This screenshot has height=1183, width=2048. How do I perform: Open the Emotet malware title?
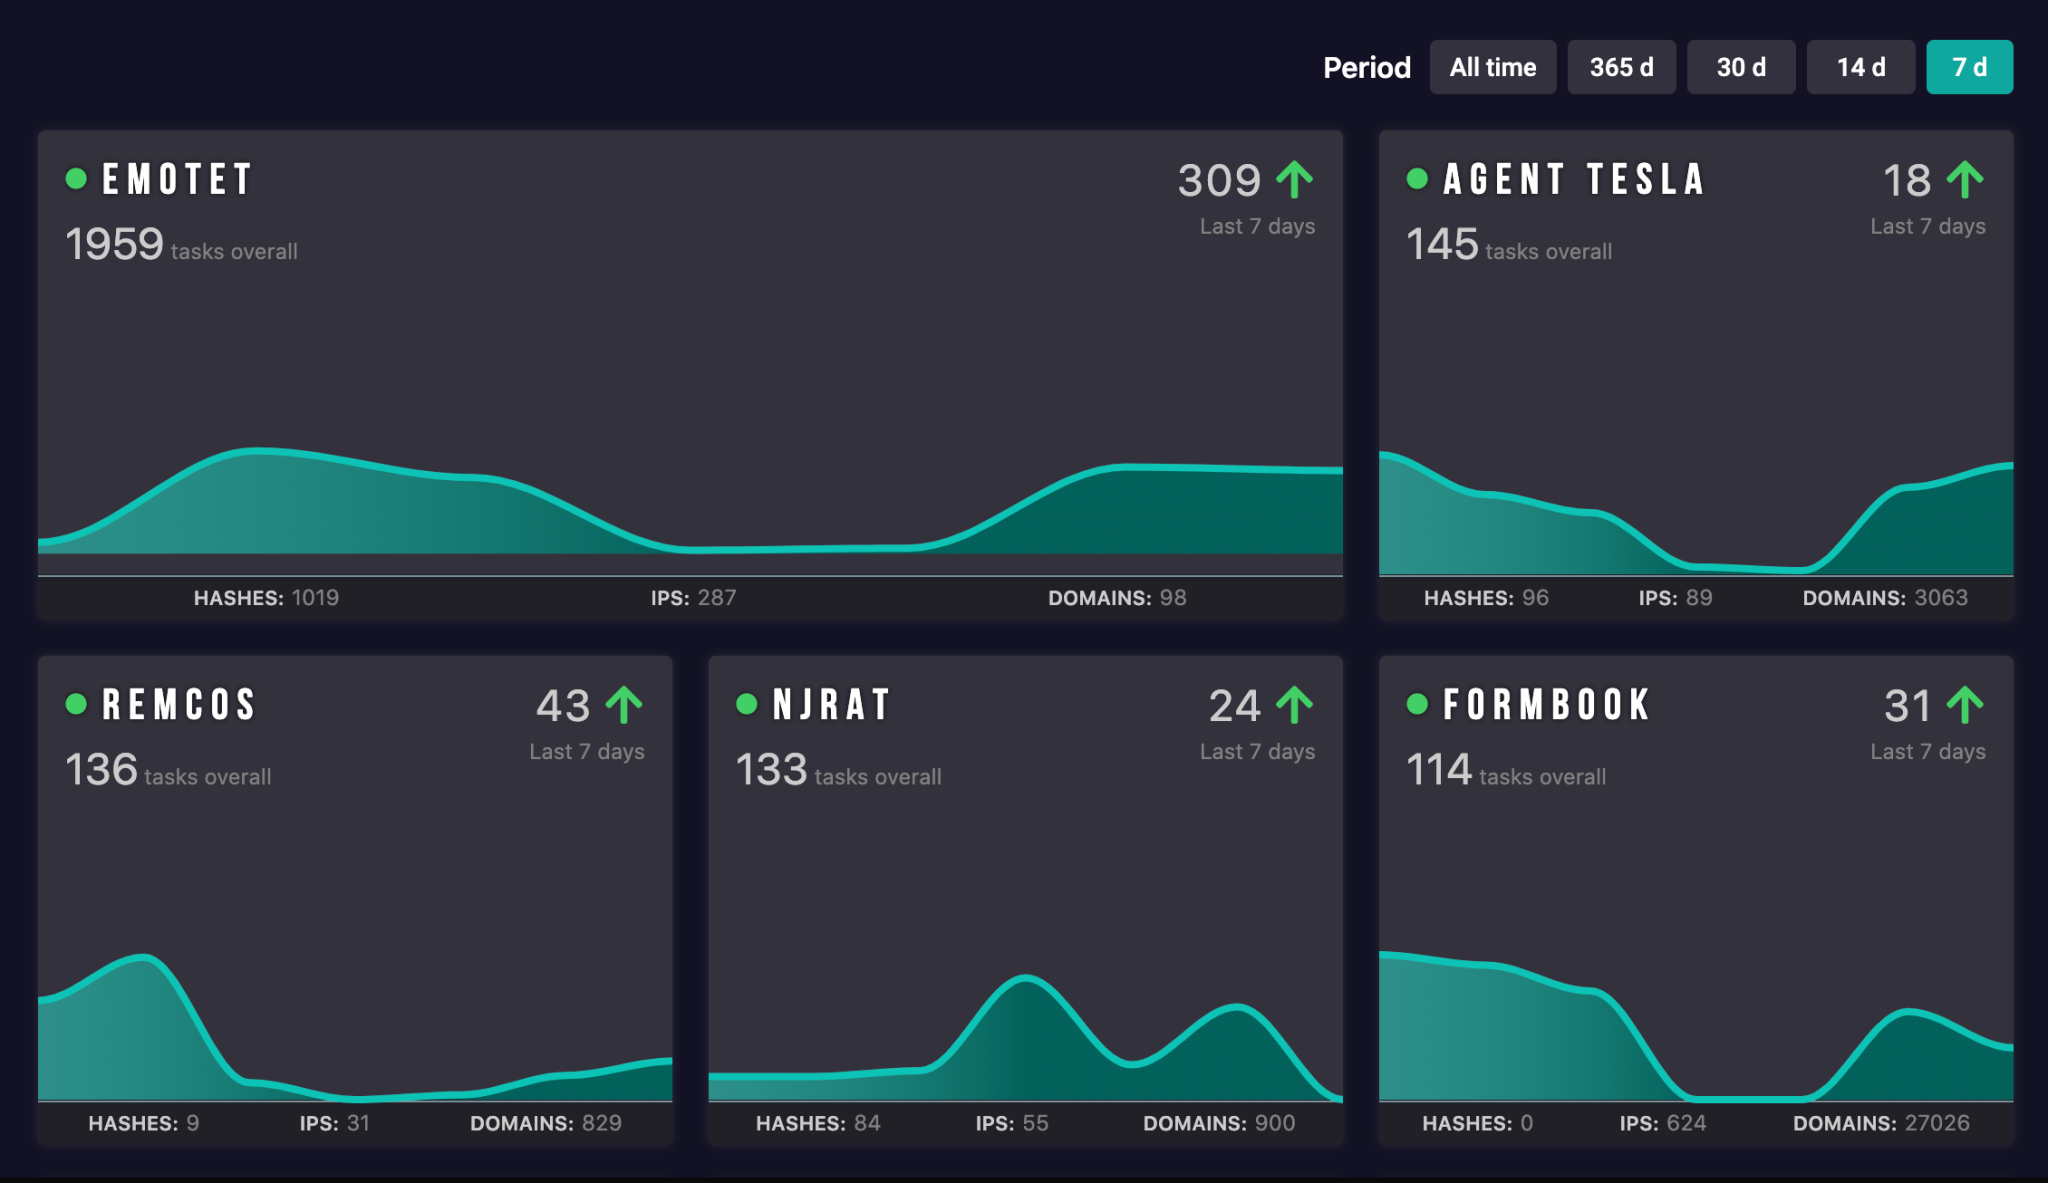click(177, 180)
